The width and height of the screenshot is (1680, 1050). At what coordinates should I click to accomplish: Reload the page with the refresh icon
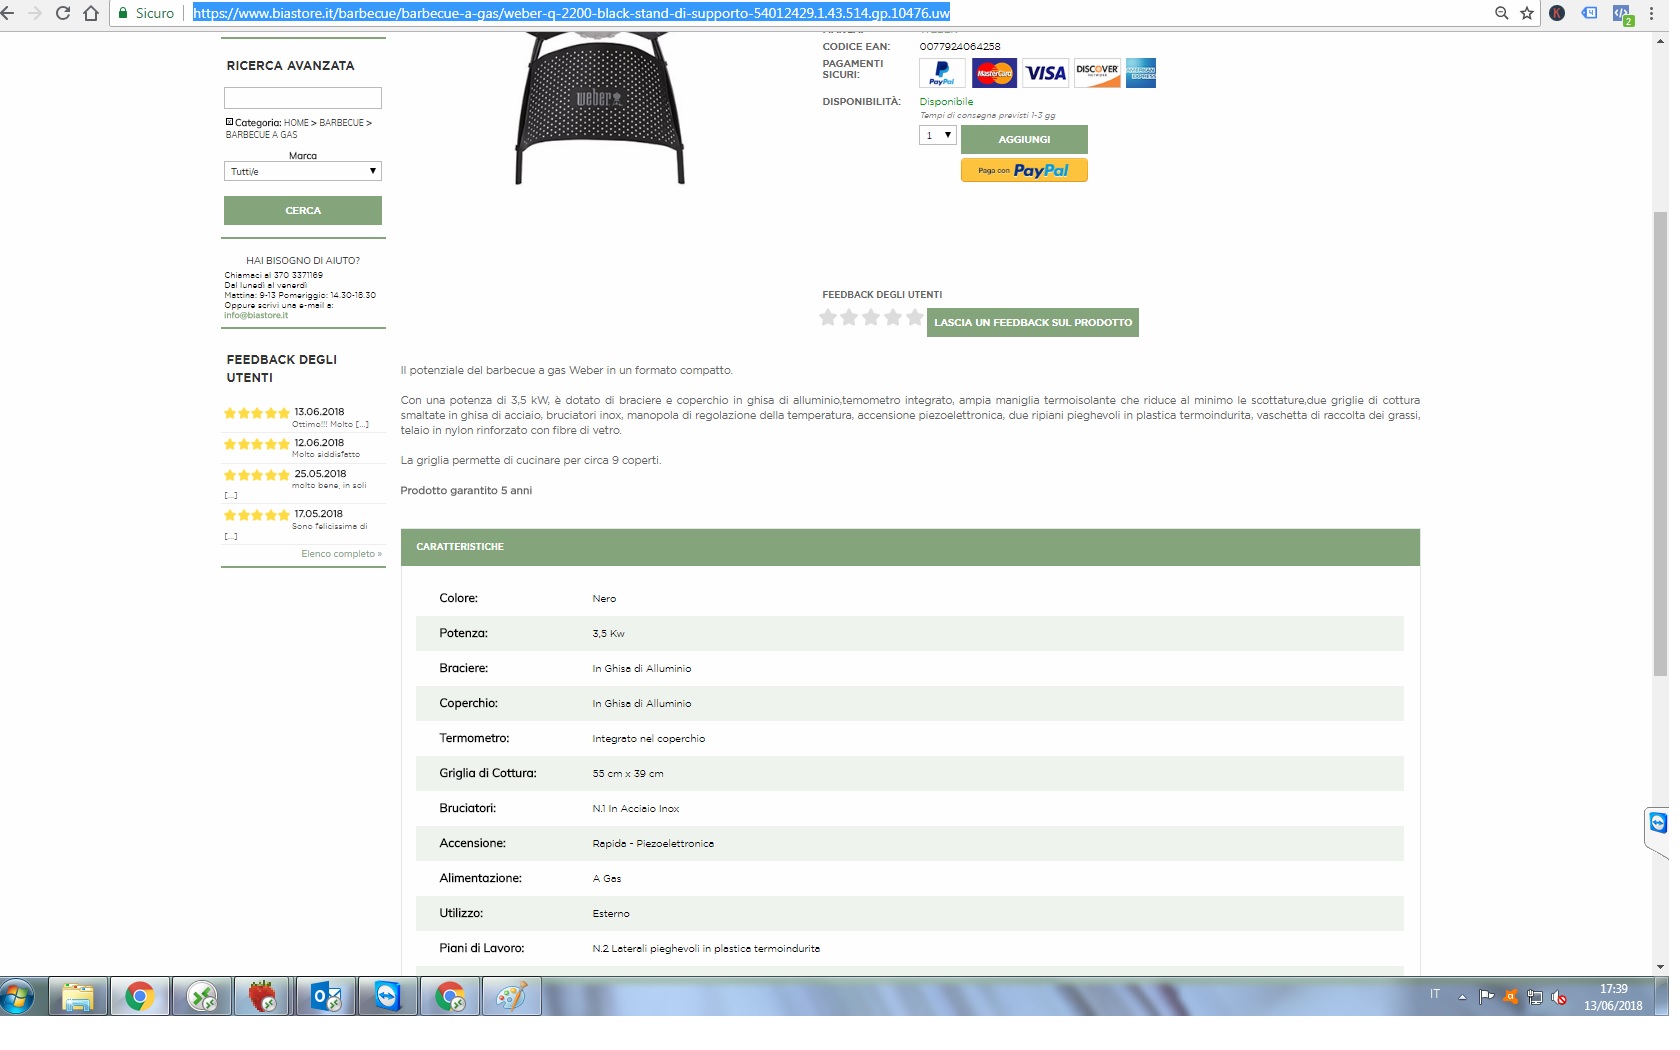(63, 13)
